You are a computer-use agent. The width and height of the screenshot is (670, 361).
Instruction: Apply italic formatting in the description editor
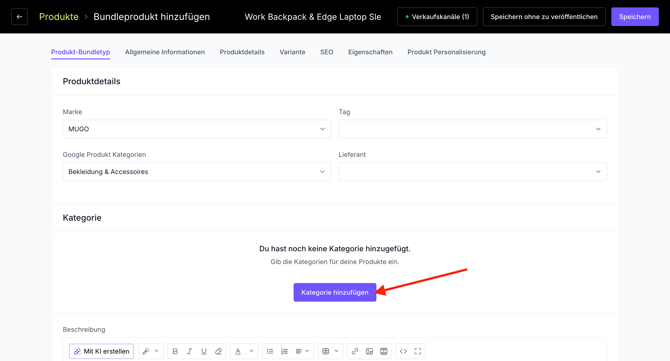coord(189,351)
